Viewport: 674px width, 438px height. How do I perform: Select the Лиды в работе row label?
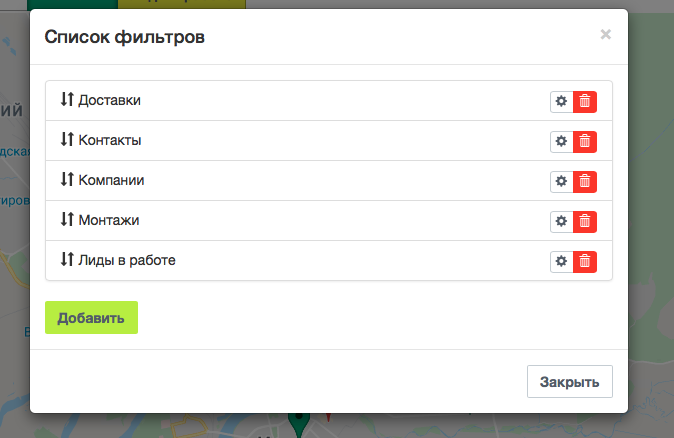click(127, 260)
